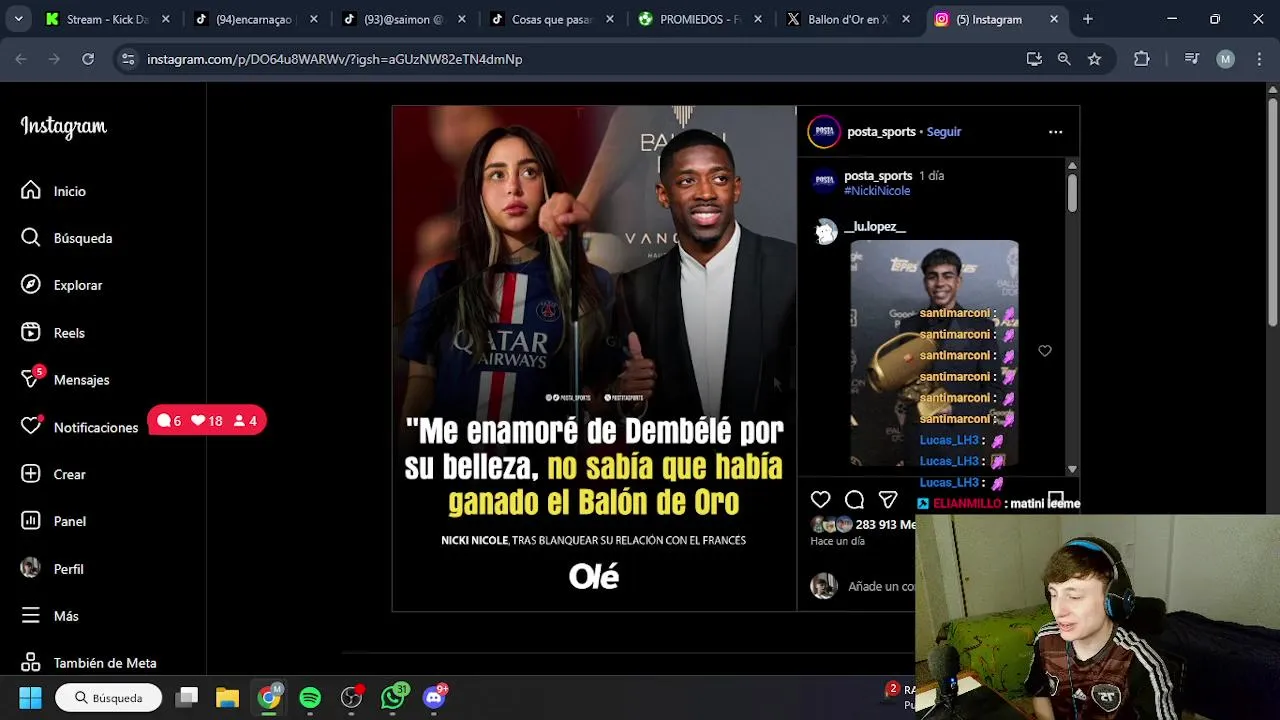The height and width of the screenshot is (720, 1280).
Task: Open Chrome extensions puzzle icon
Action: 1142,59
